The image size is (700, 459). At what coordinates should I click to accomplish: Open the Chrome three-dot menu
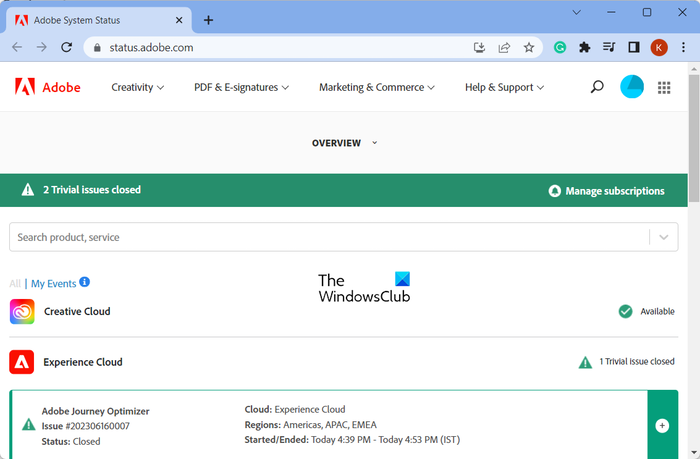pyautogui.click(x=683, y=47)
